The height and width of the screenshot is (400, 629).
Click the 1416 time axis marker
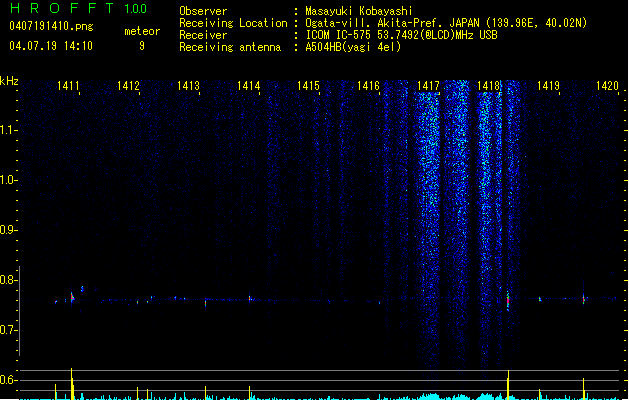click(x=368, y=86)
